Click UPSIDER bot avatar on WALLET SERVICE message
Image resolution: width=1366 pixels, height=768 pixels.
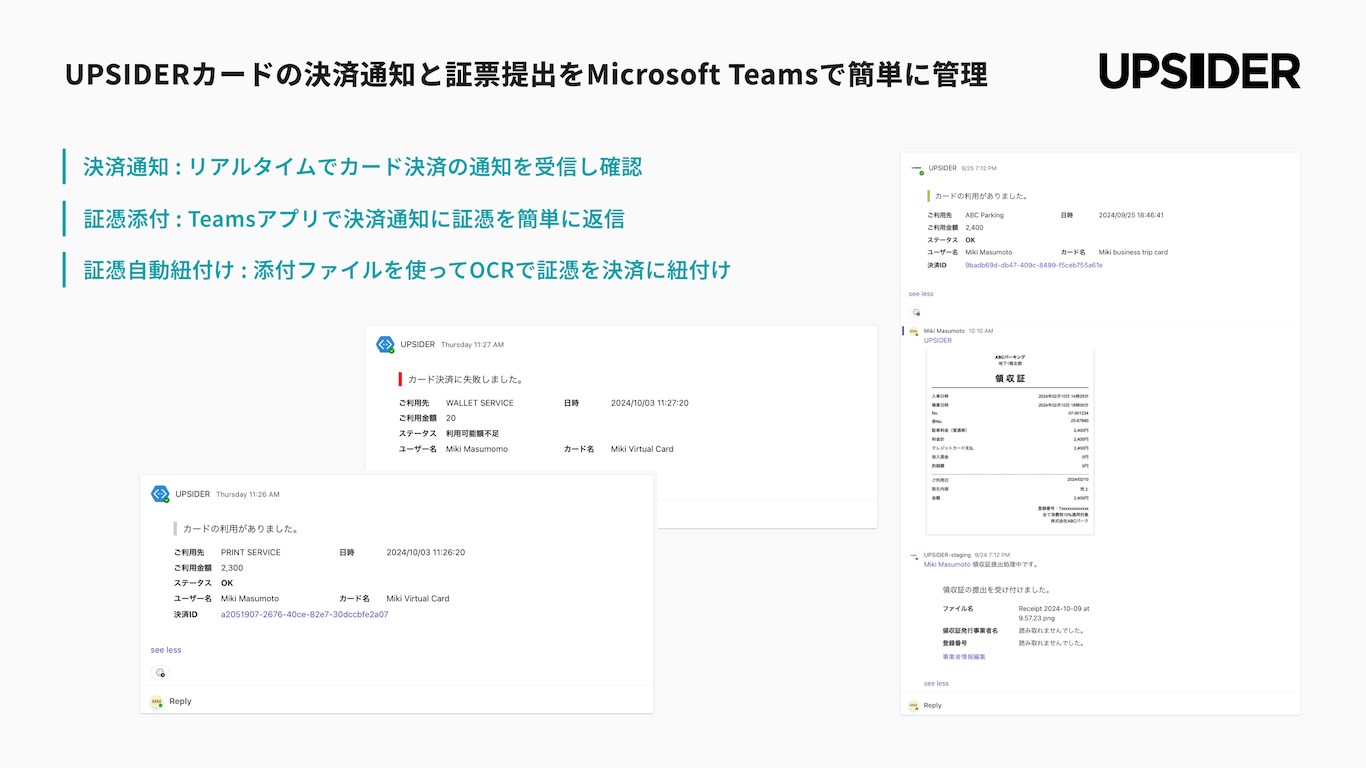pos(385,344)
